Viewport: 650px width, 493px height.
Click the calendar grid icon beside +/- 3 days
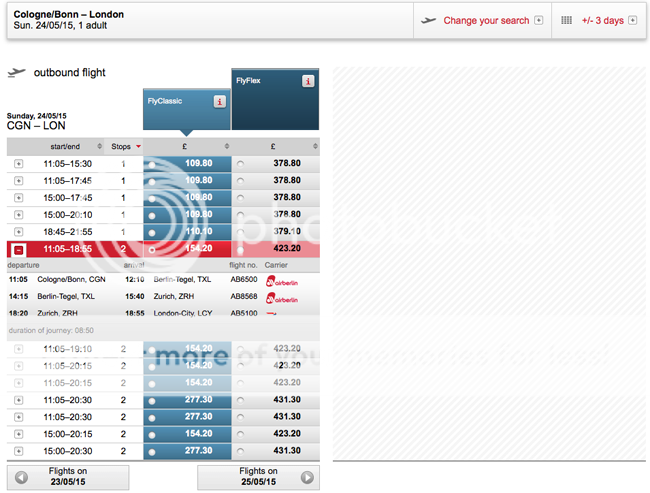click(x=566, y=20)
